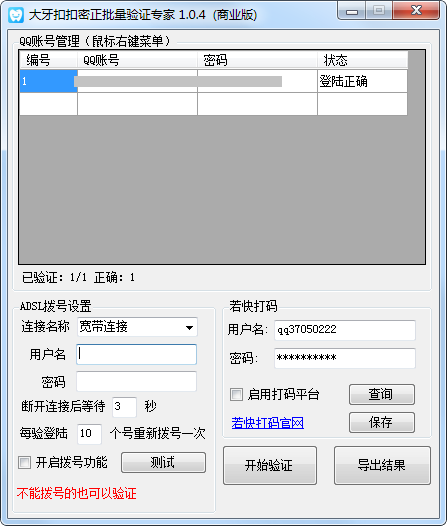Viewport: 447px width, 526px height.
Task: Click the 查询 button
Action: [382, 394]
